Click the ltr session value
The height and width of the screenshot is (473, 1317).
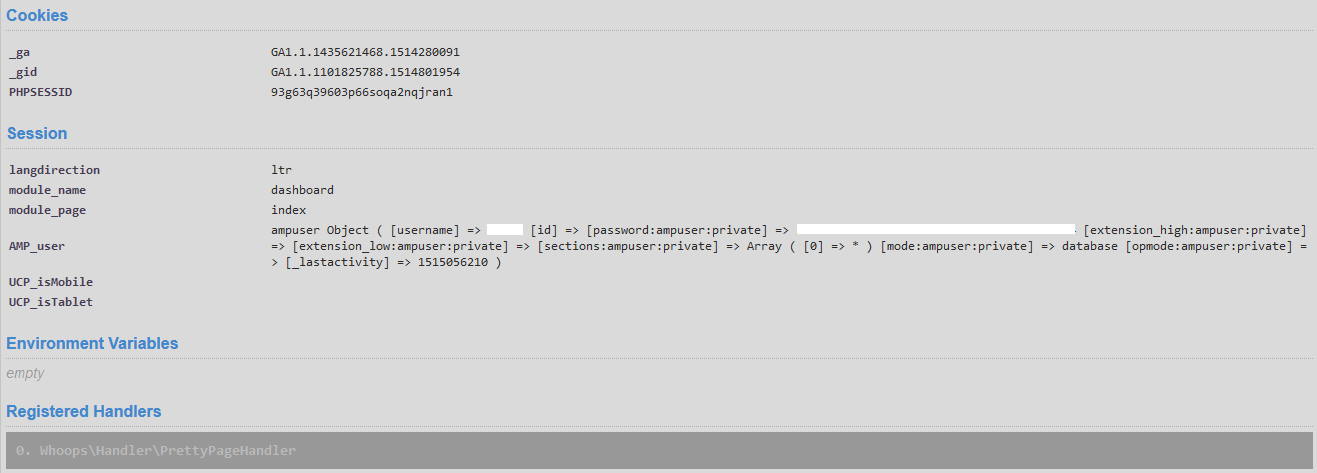coord(281,170)
